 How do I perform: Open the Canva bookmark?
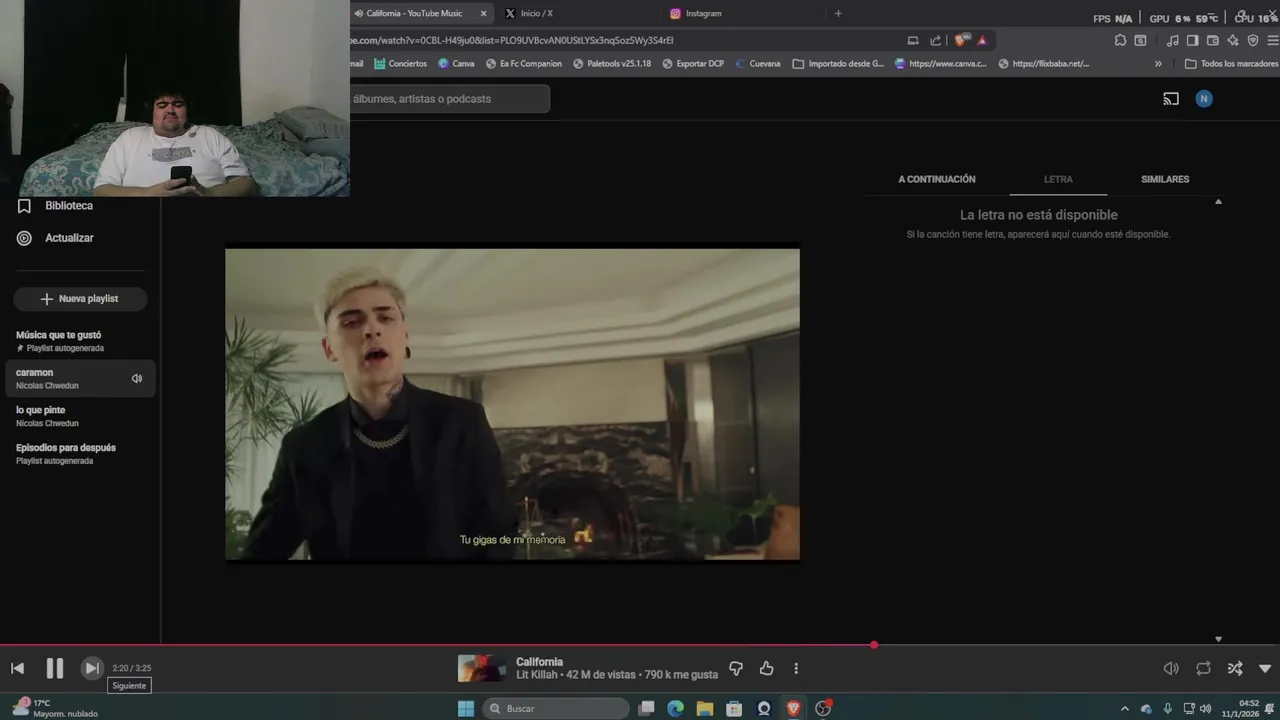coord(456,63)
